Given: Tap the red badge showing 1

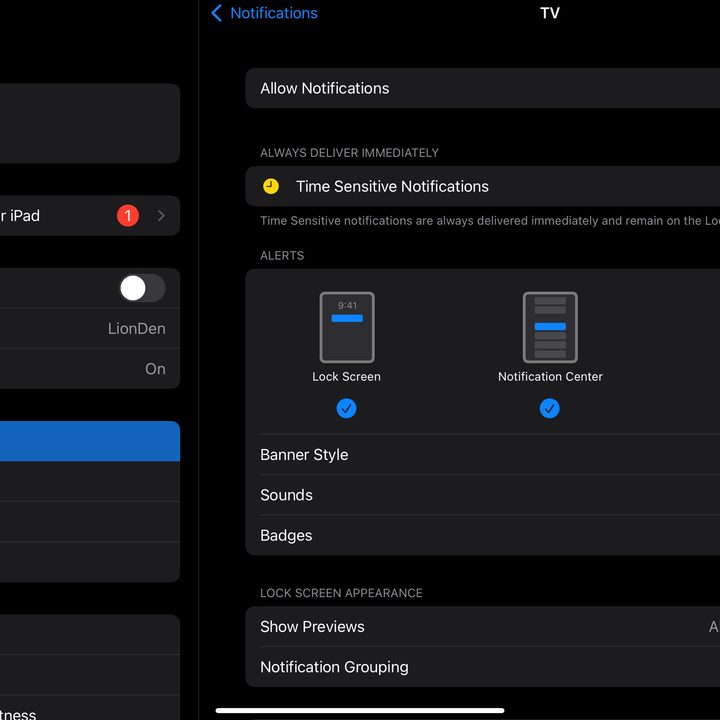Looking at the screenshot, I should tap(128, 215).
